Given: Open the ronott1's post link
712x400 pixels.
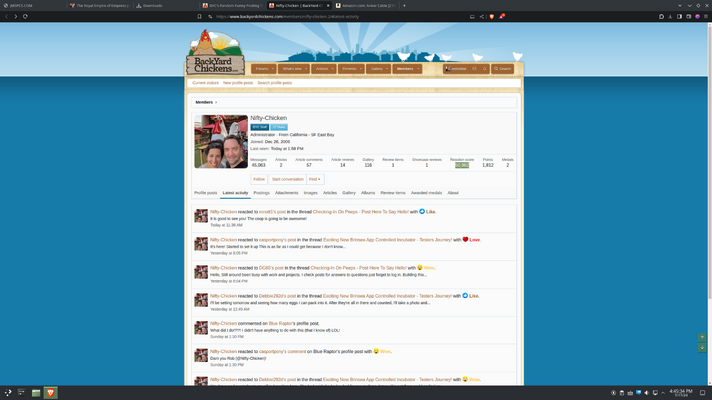Looking at the screenshot, I should (x=272, y=212).
